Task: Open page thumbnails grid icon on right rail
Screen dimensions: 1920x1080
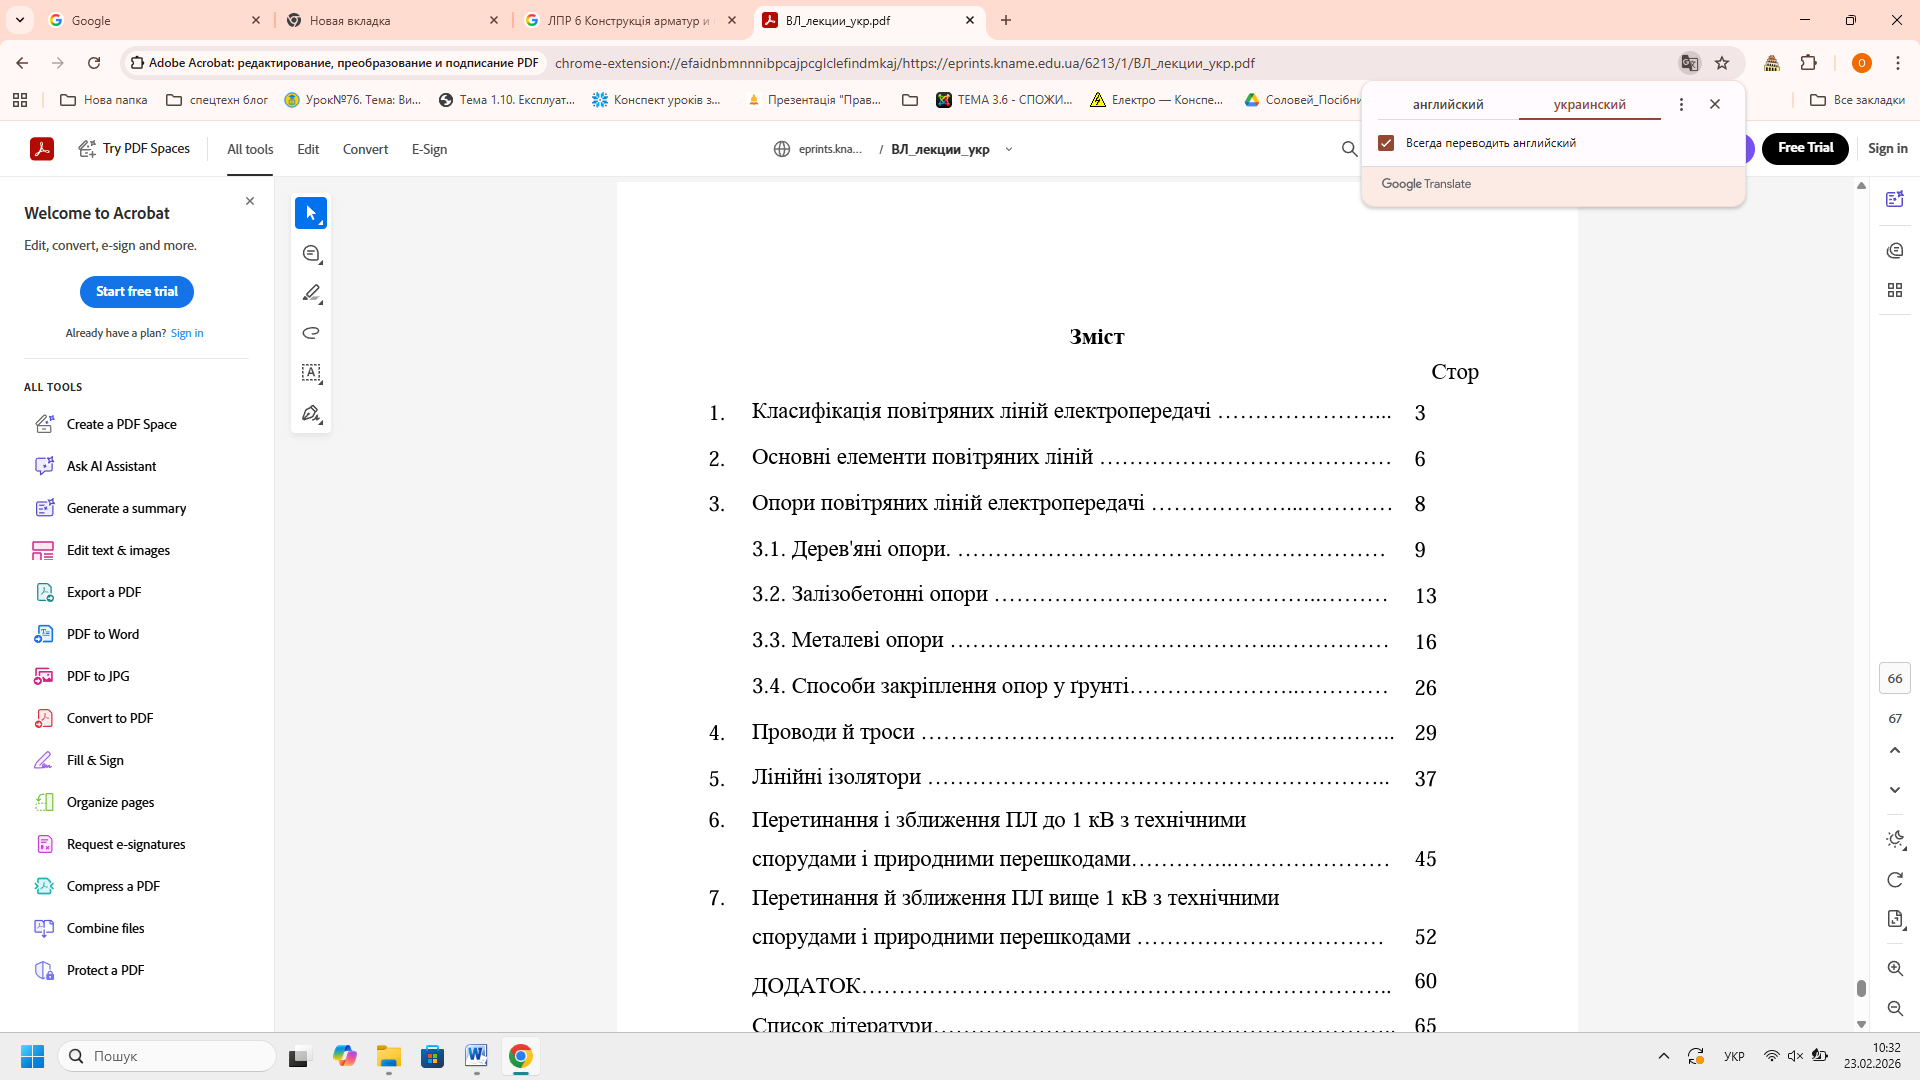Action: click(x=1895, y=290)
